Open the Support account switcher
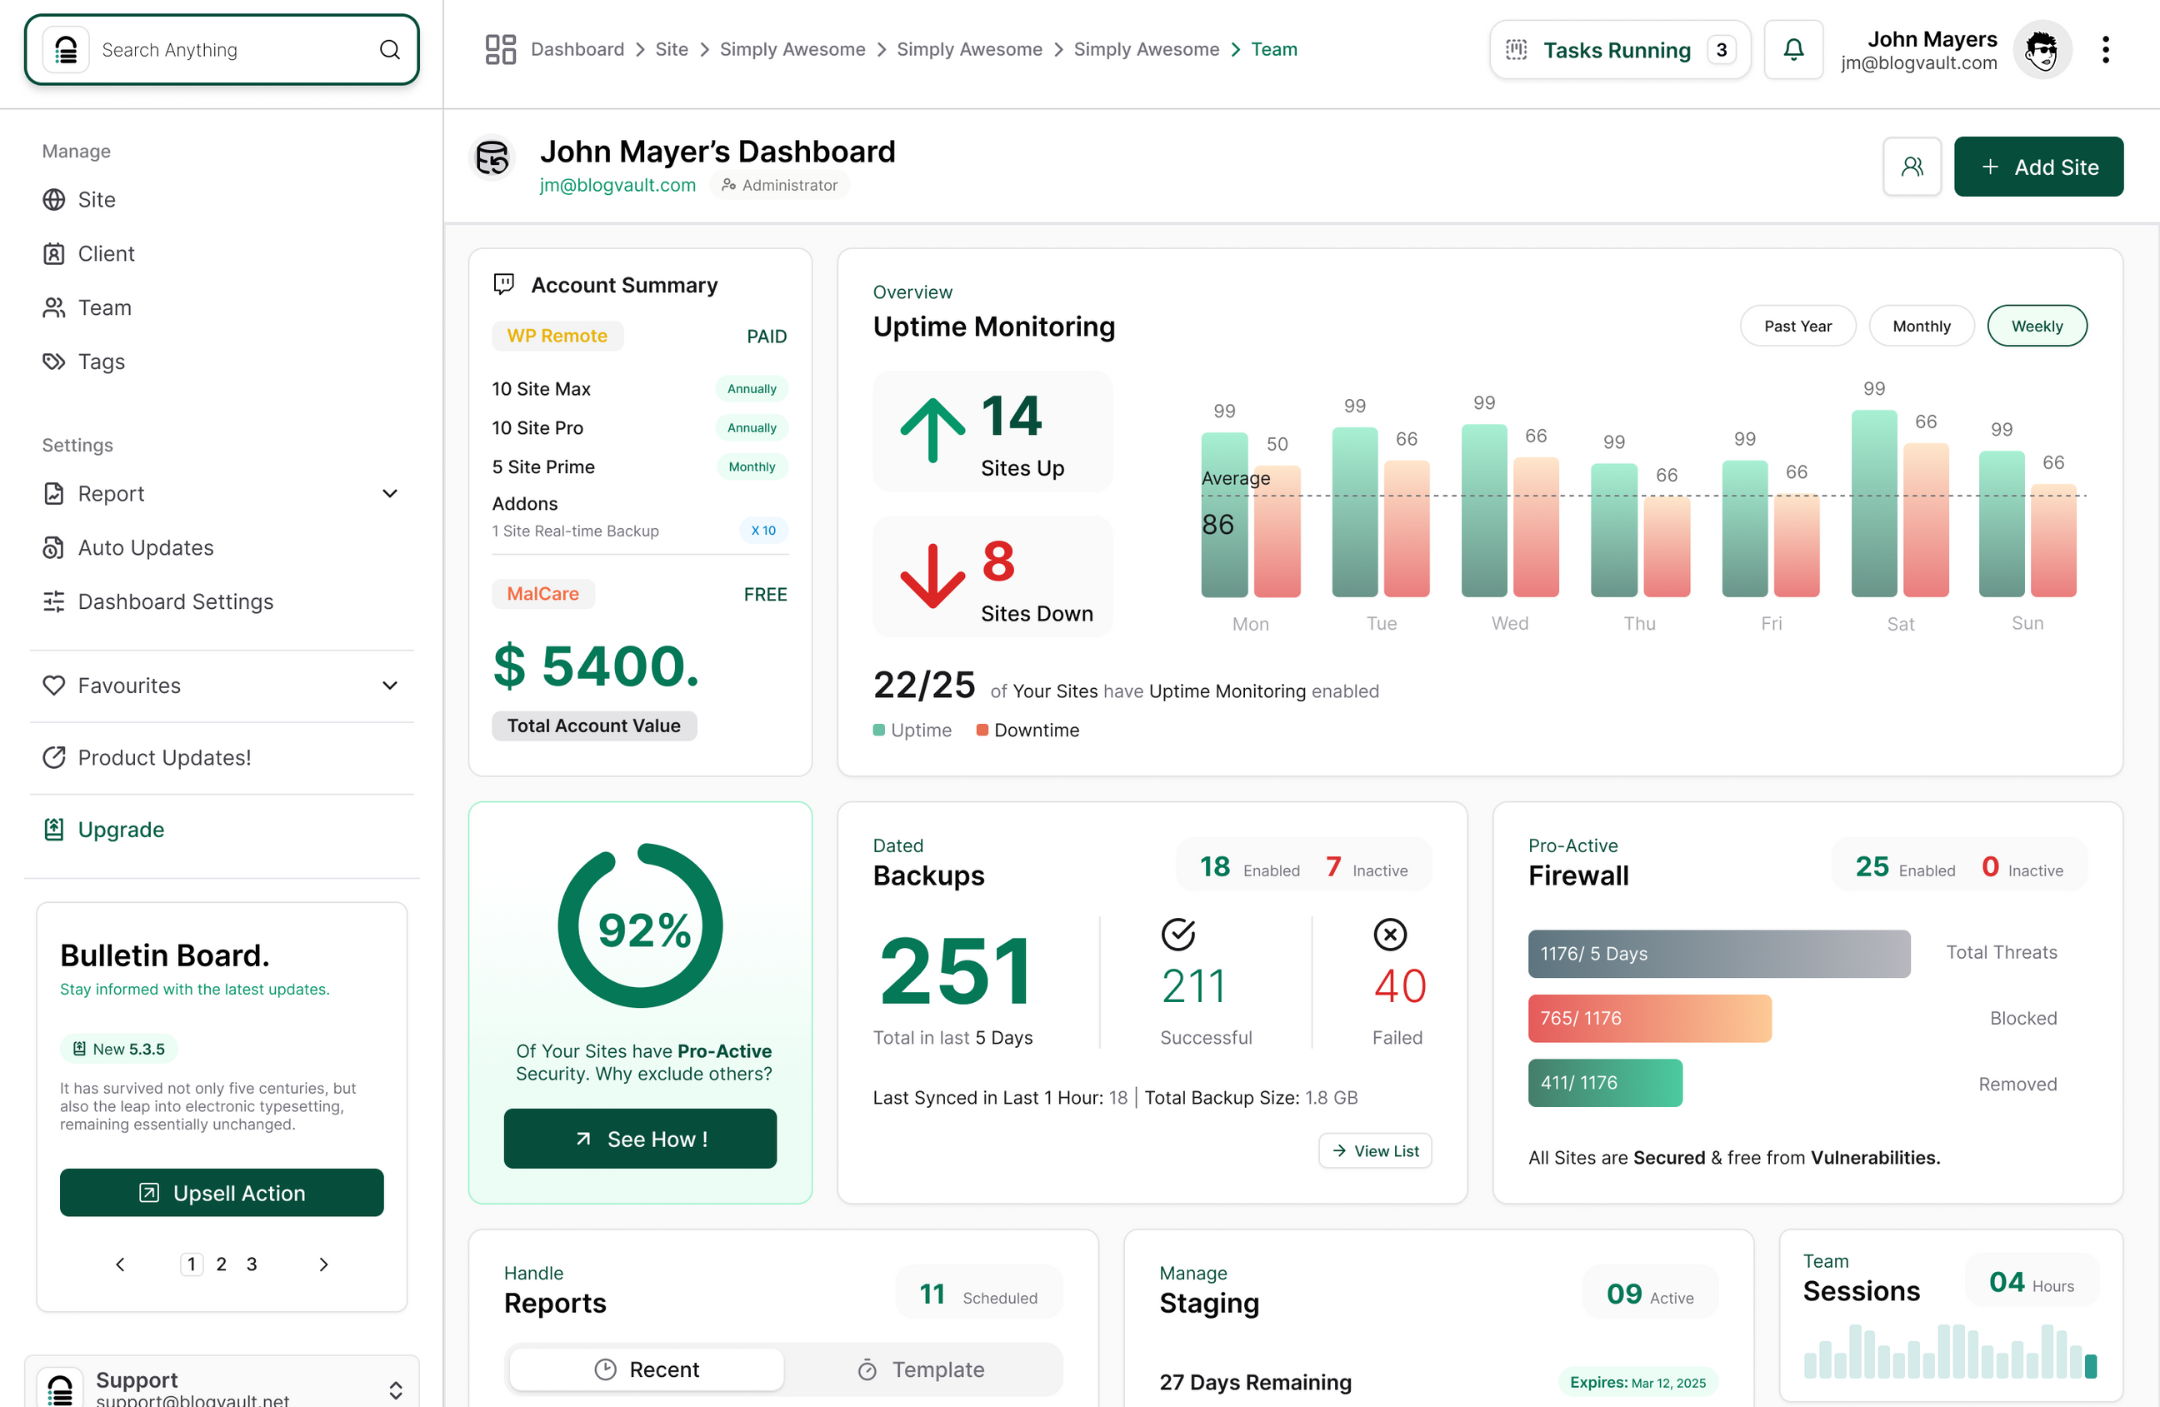The width and height of the screenshot is (2160, 1407). [x=395, y=1389]
